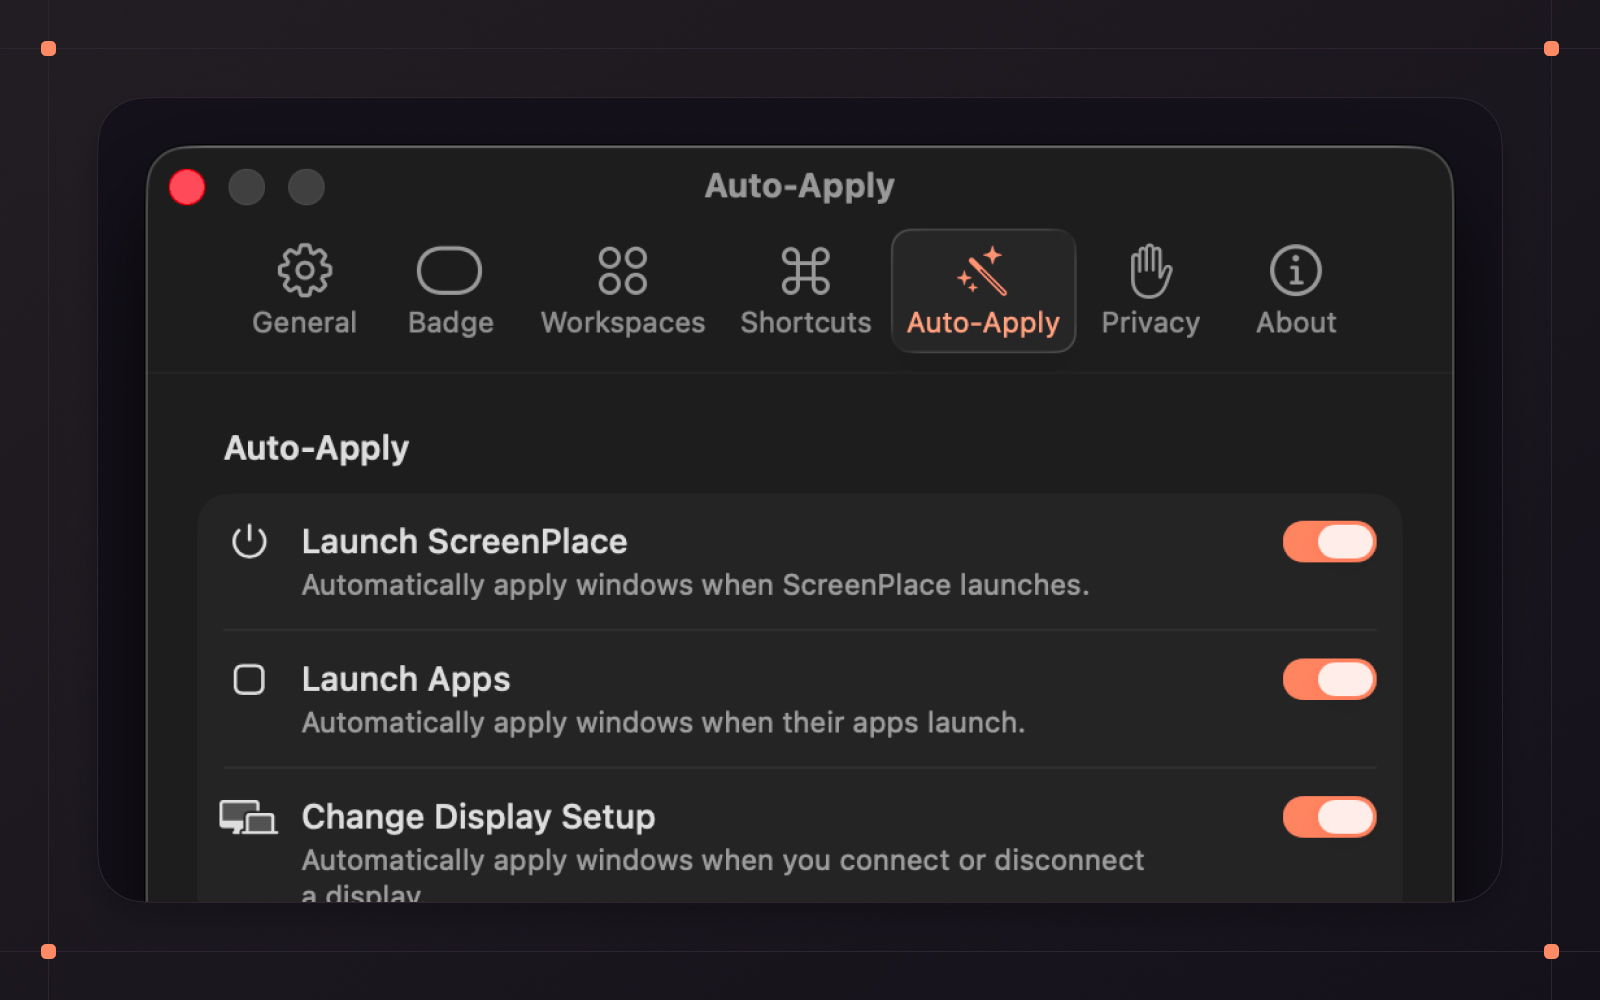The image size is (1600, 1000).
Task: Click 'Automatically apply windows when their apps launch.' text
Action: pos(663,723)
